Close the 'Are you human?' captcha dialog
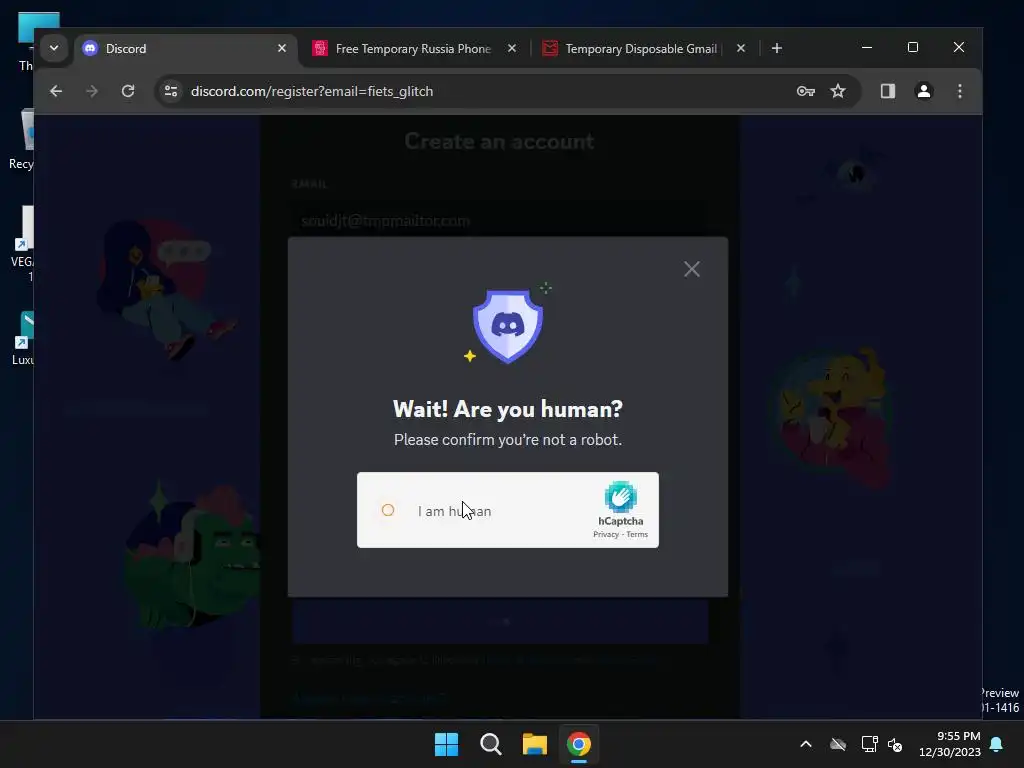 692,269
